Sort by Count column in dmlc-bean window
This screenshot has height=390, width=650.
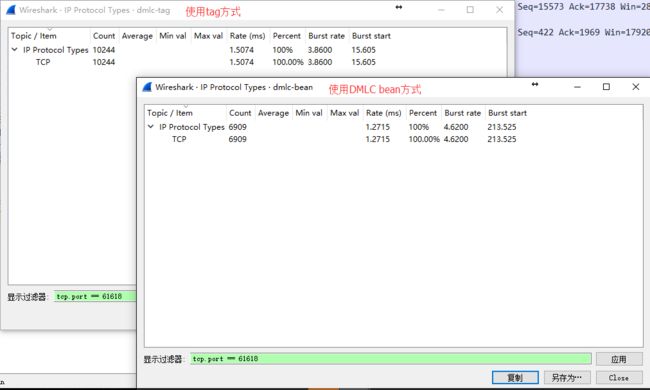(x=240, y=113)
